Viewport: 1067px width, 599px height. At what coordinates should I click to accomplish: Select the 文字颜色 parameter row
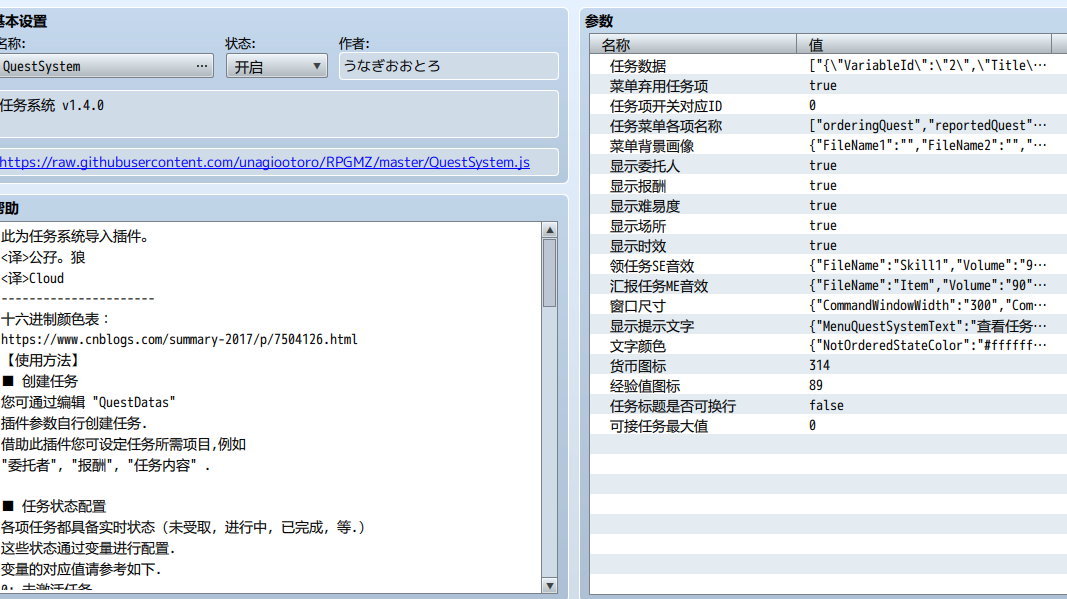[828, 345]
